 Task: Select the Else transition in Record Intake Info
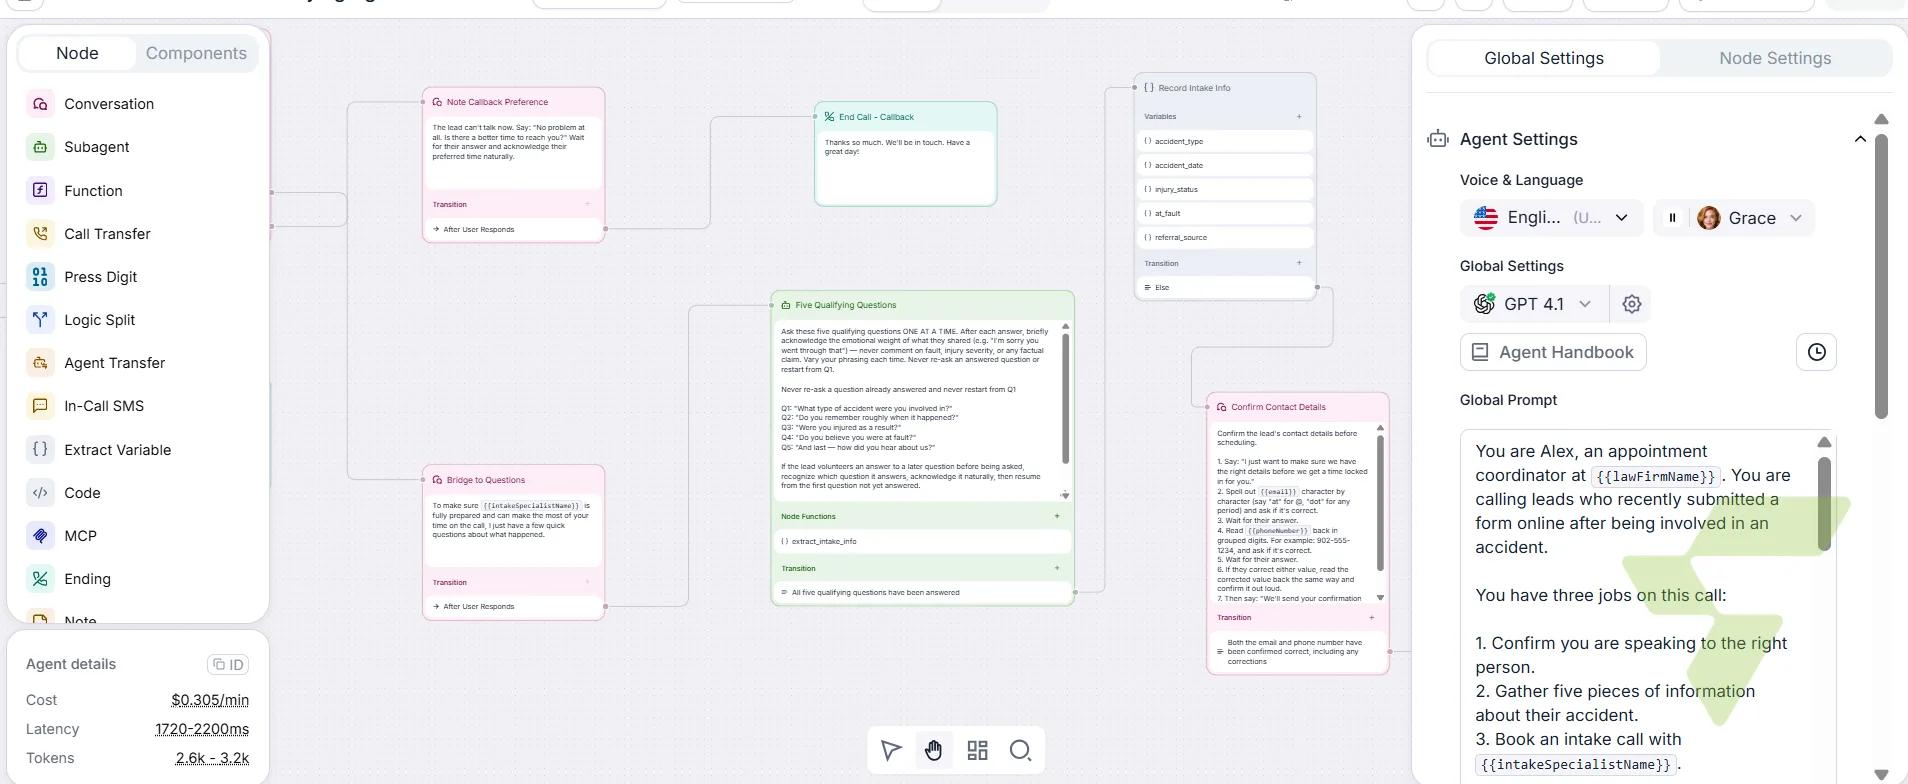pyautogui.click(x=1225, y=287)
